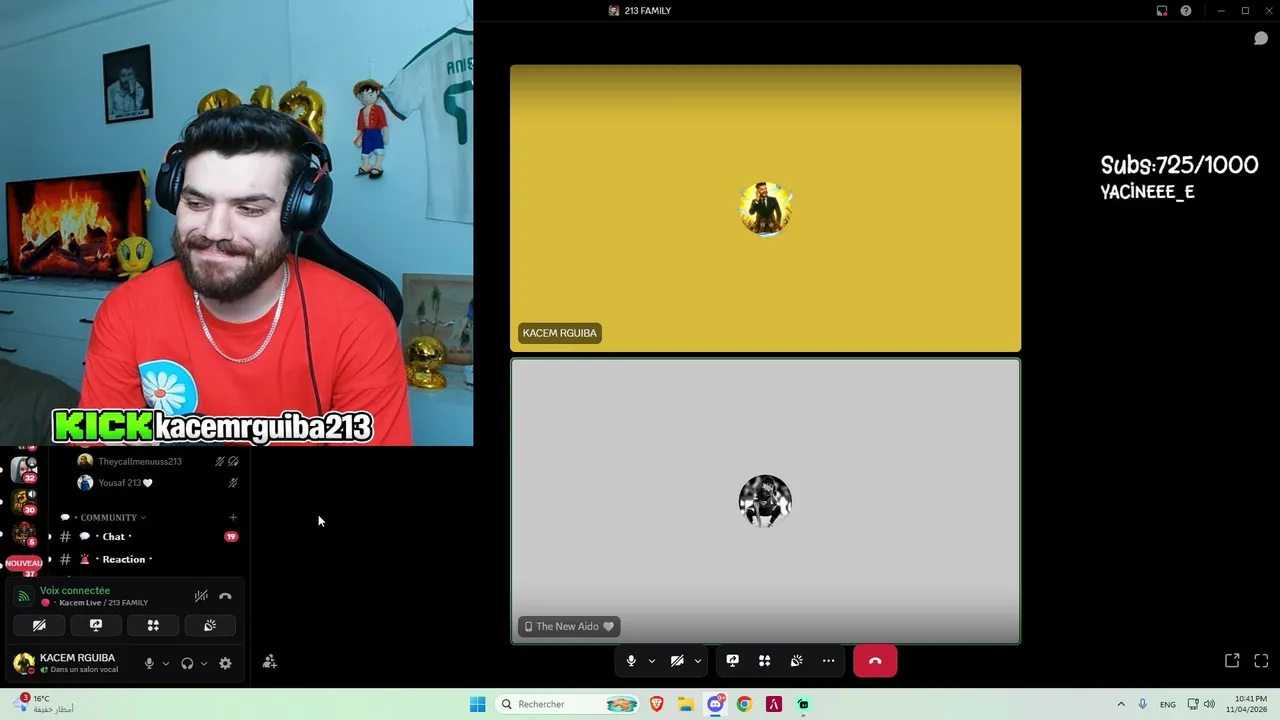
Task: Select KACEM RGUIBA video tile
Action: (765, 208)
